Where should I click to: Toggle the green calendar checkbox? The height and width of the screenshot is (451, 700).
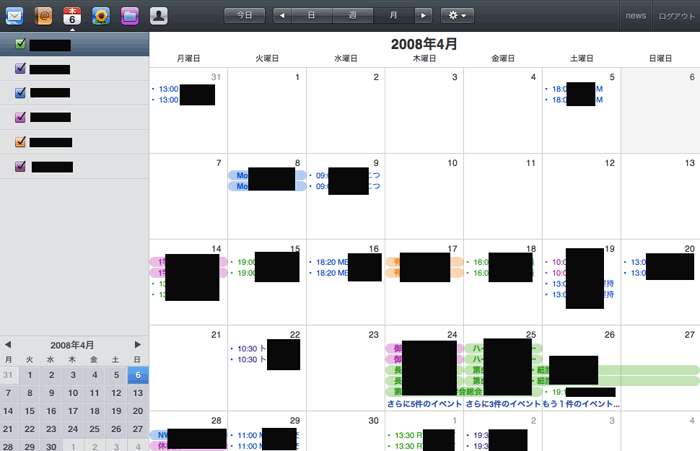(x=20, y=43)
